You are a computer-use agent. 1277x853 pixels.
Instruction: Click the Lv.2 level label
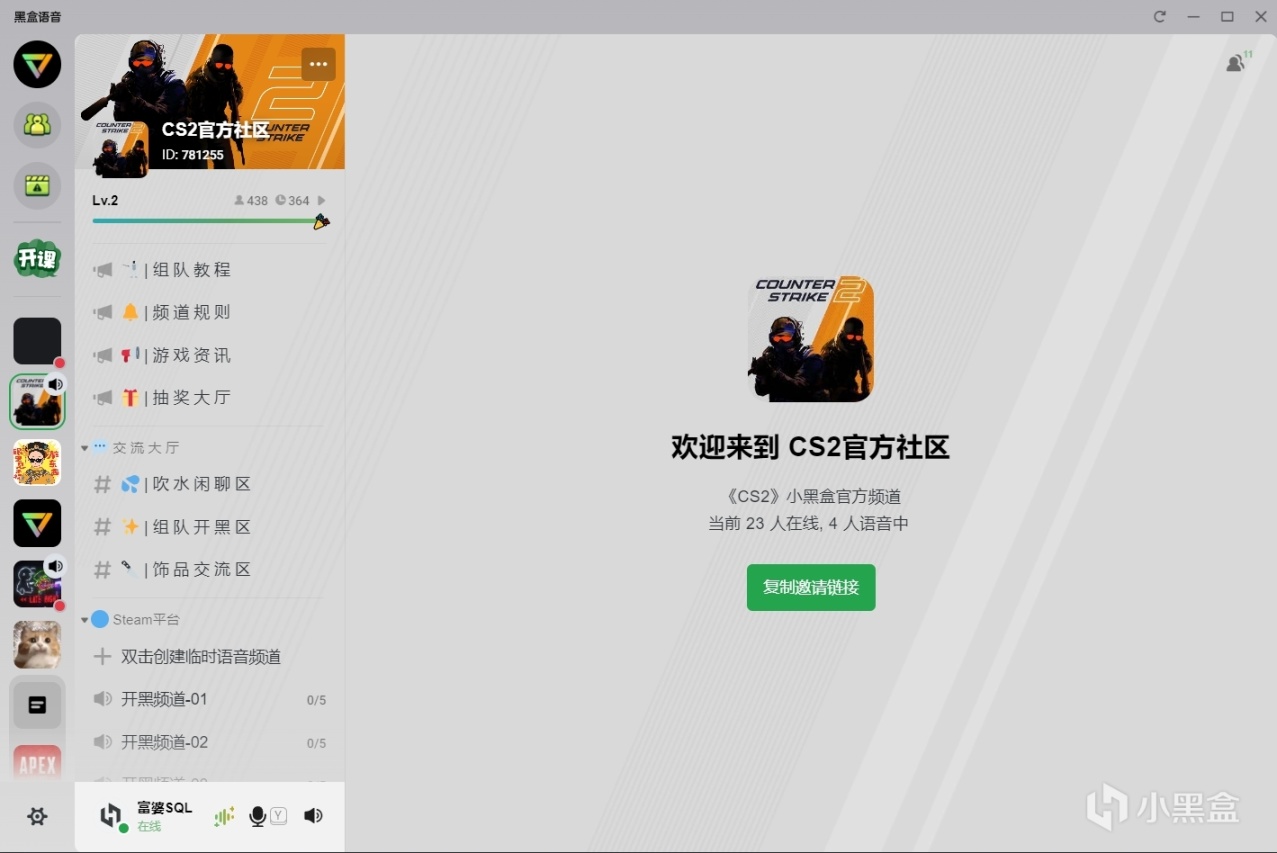pyautogui.click(x=105, y=200)
